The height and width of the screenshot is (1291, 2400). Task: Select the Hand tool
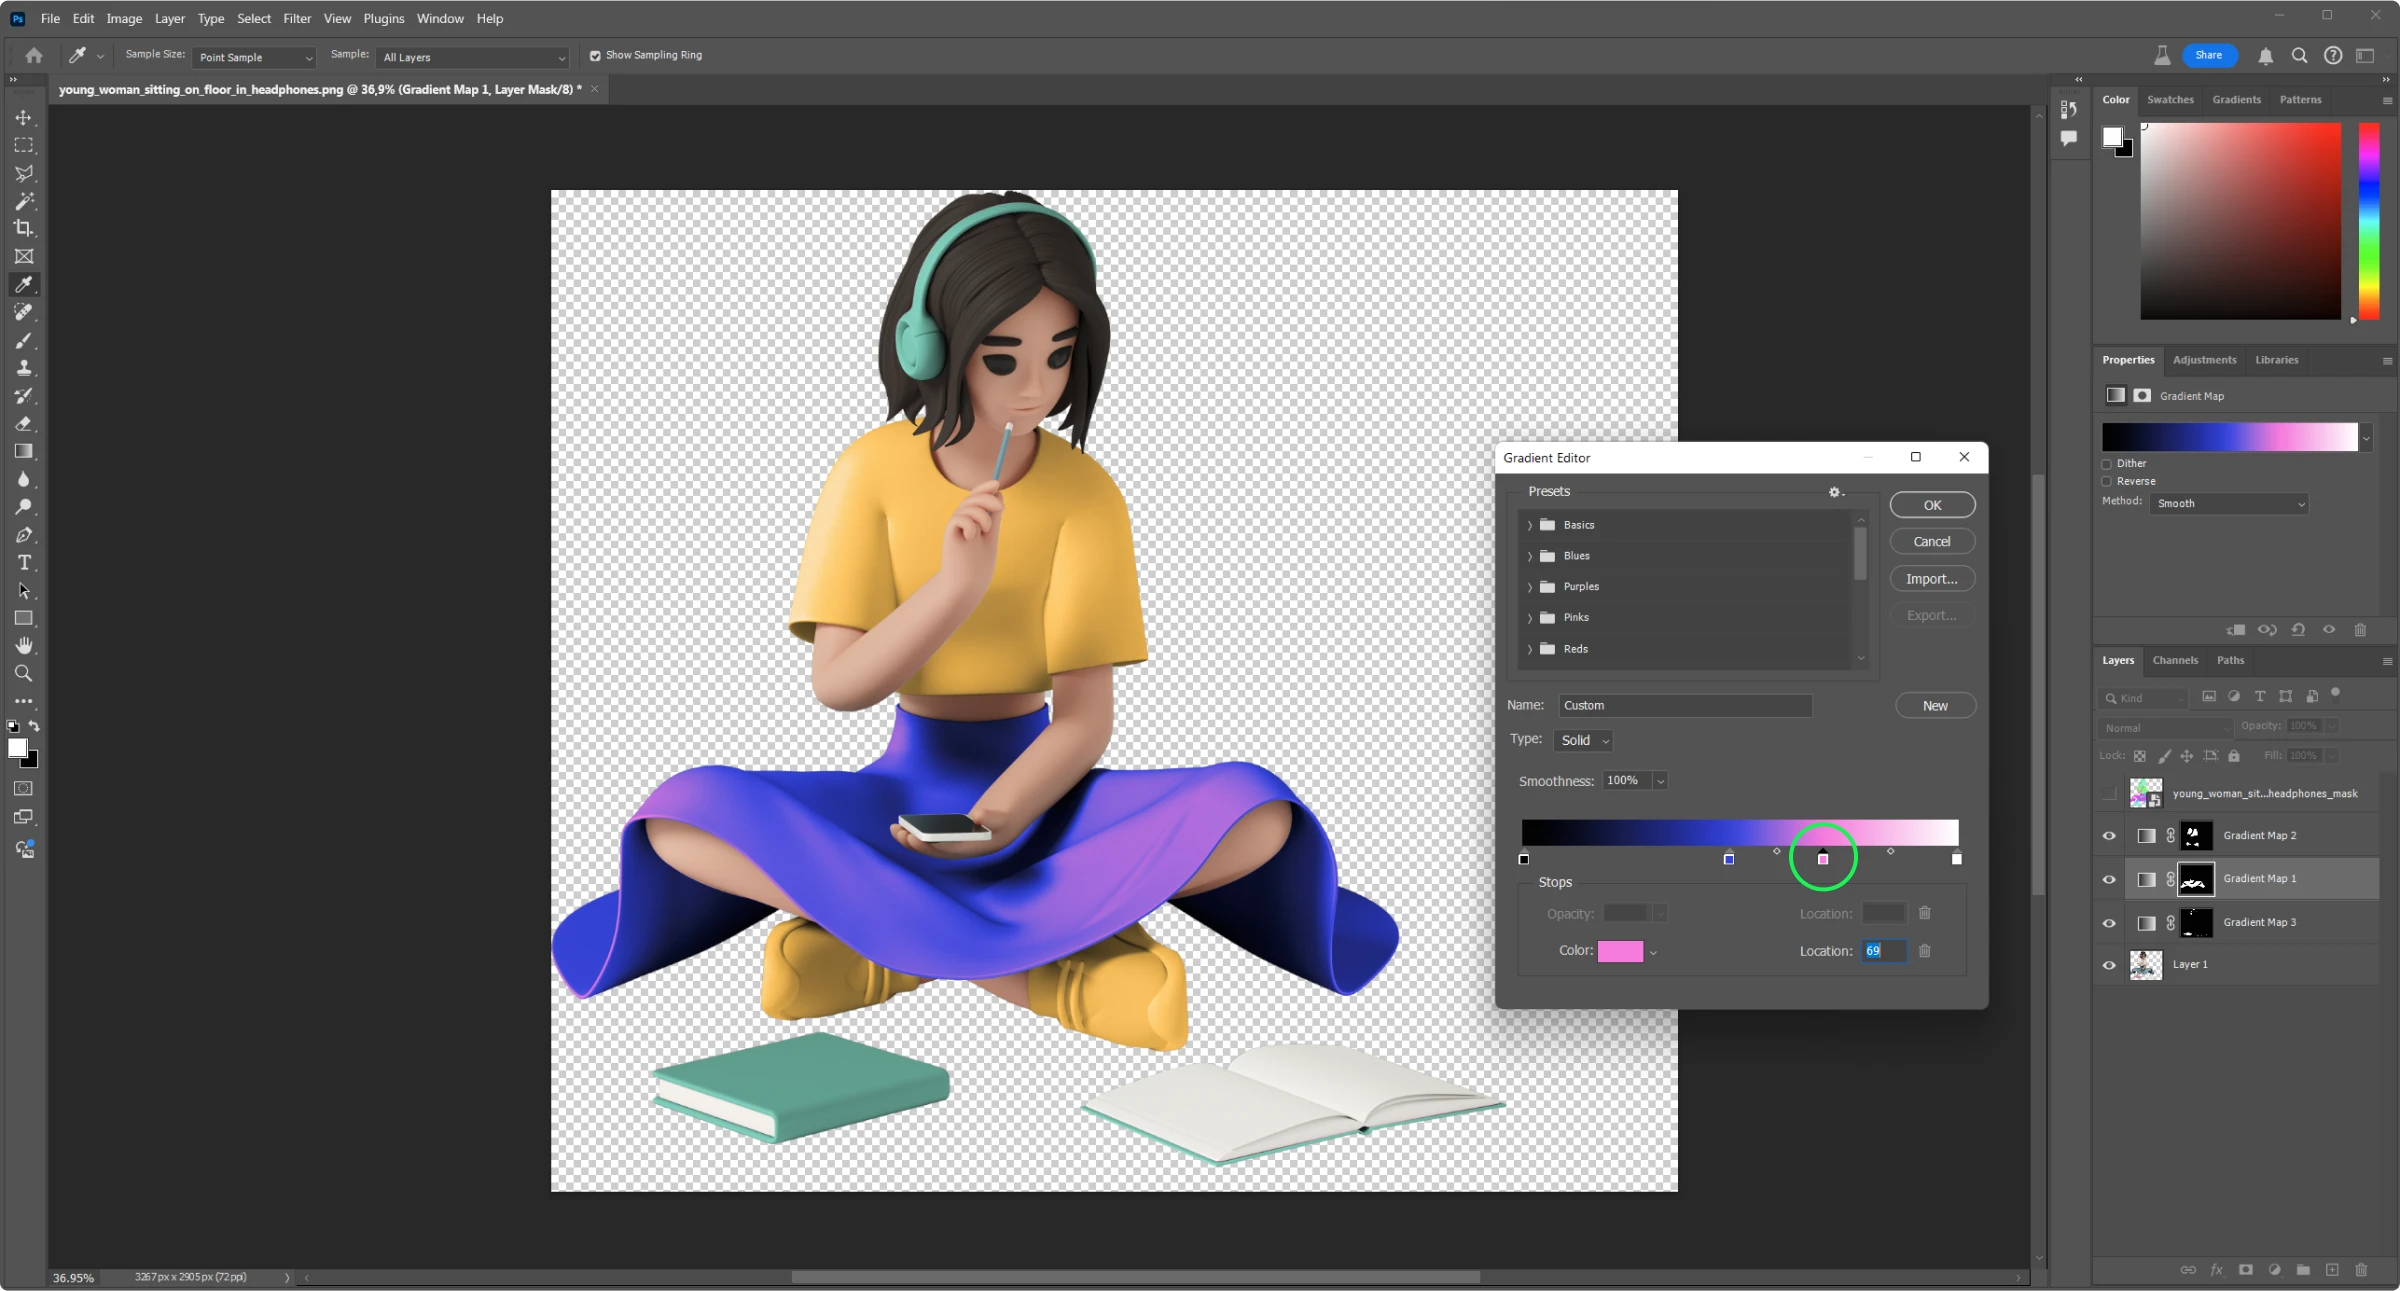click(x=24, y=646)
